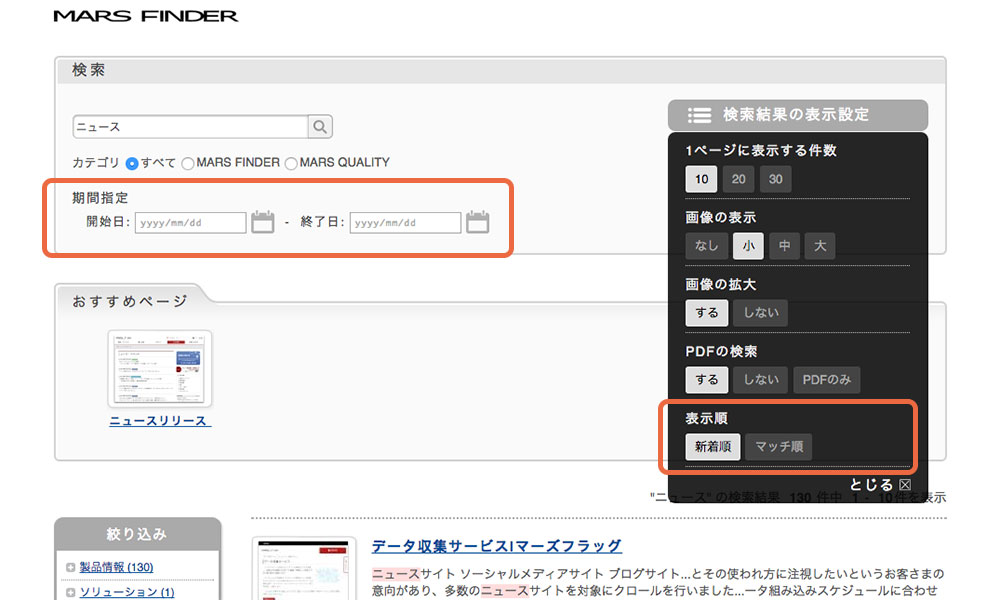Click the 表示順 section heading
Image resolution: width=1000 pixels, height=600 pixels.
point(707,418)
